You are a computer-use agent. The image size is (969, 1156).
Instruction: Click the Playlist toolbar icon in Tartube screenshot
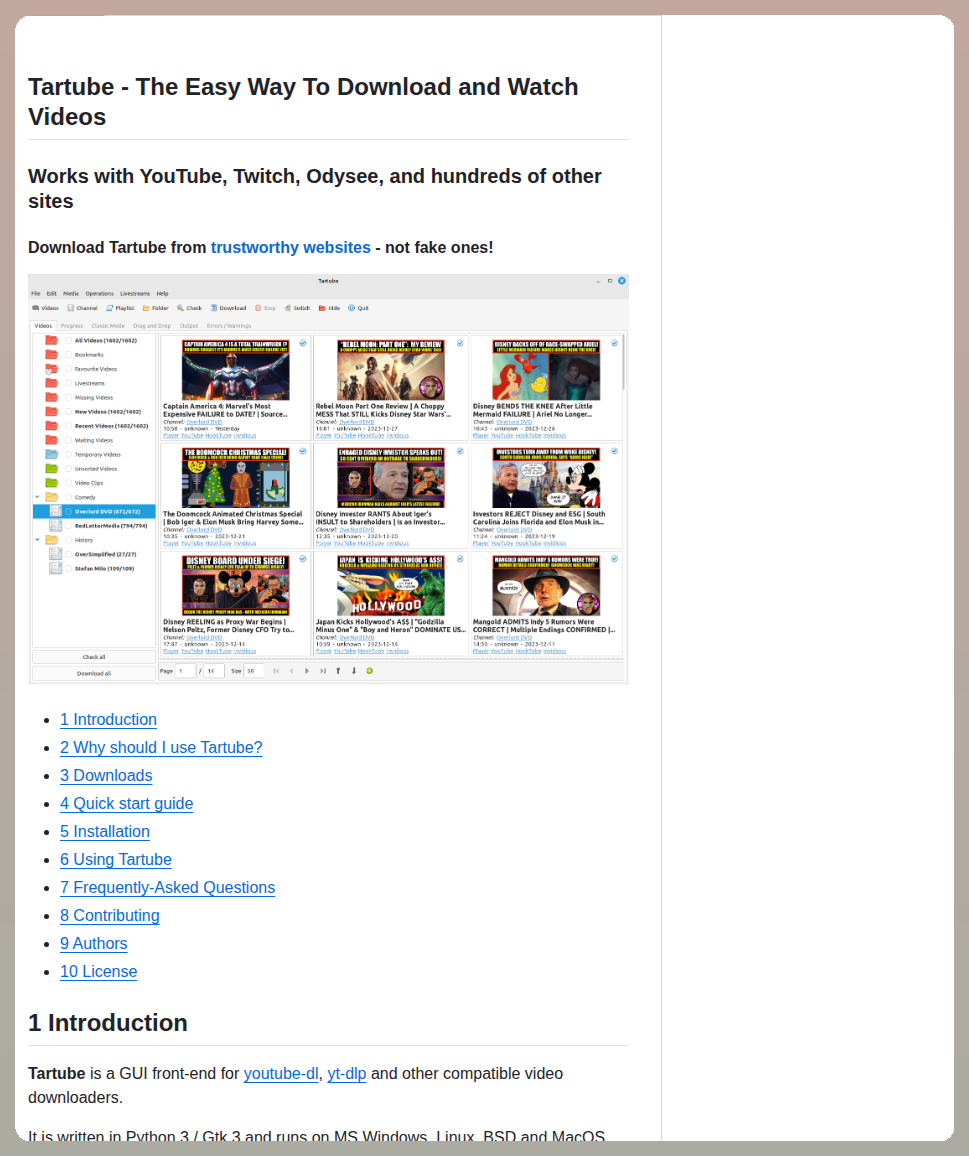(110, 308)
